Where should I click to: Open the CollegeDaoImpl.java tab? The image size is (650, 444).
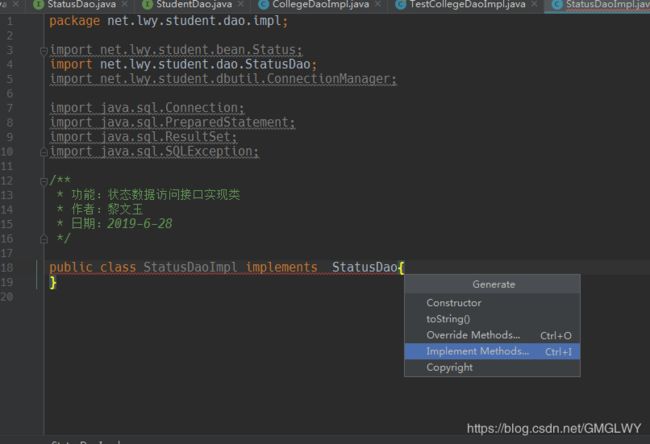(x=321, y=5)
